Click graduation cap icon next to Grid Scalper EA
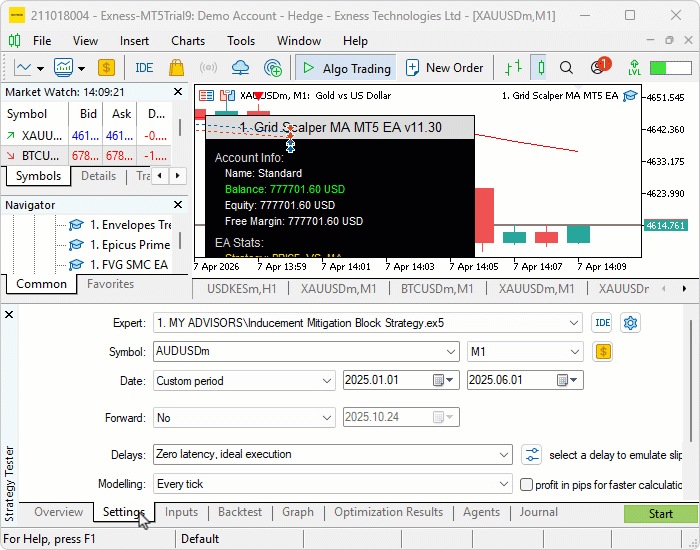Viewport: 700px width, 550px height. [630, 96]
